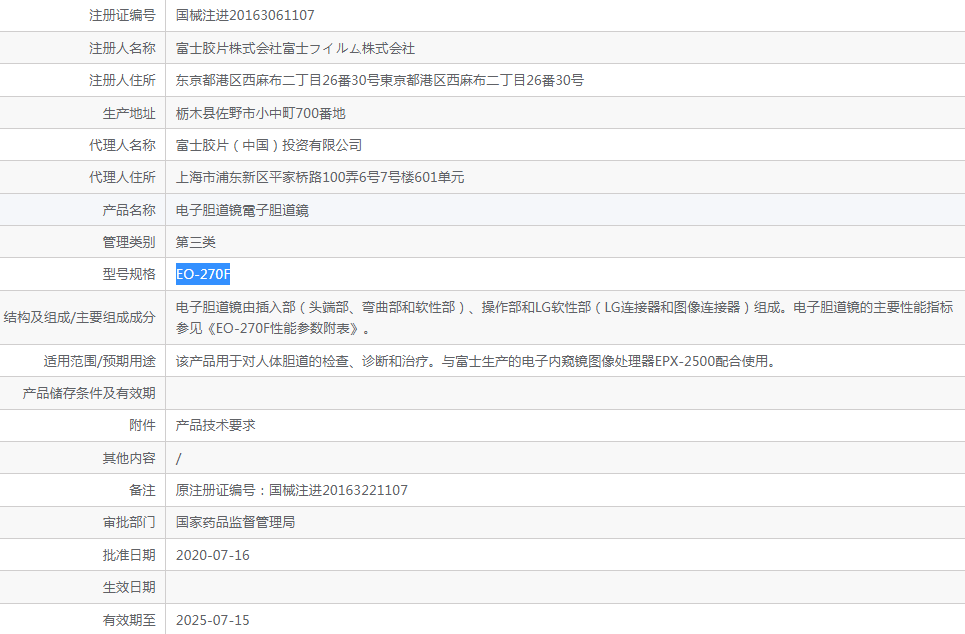Click the '注册人住所' field label
This screenshot has height=634, width=965.
click(x=122, y=80)
